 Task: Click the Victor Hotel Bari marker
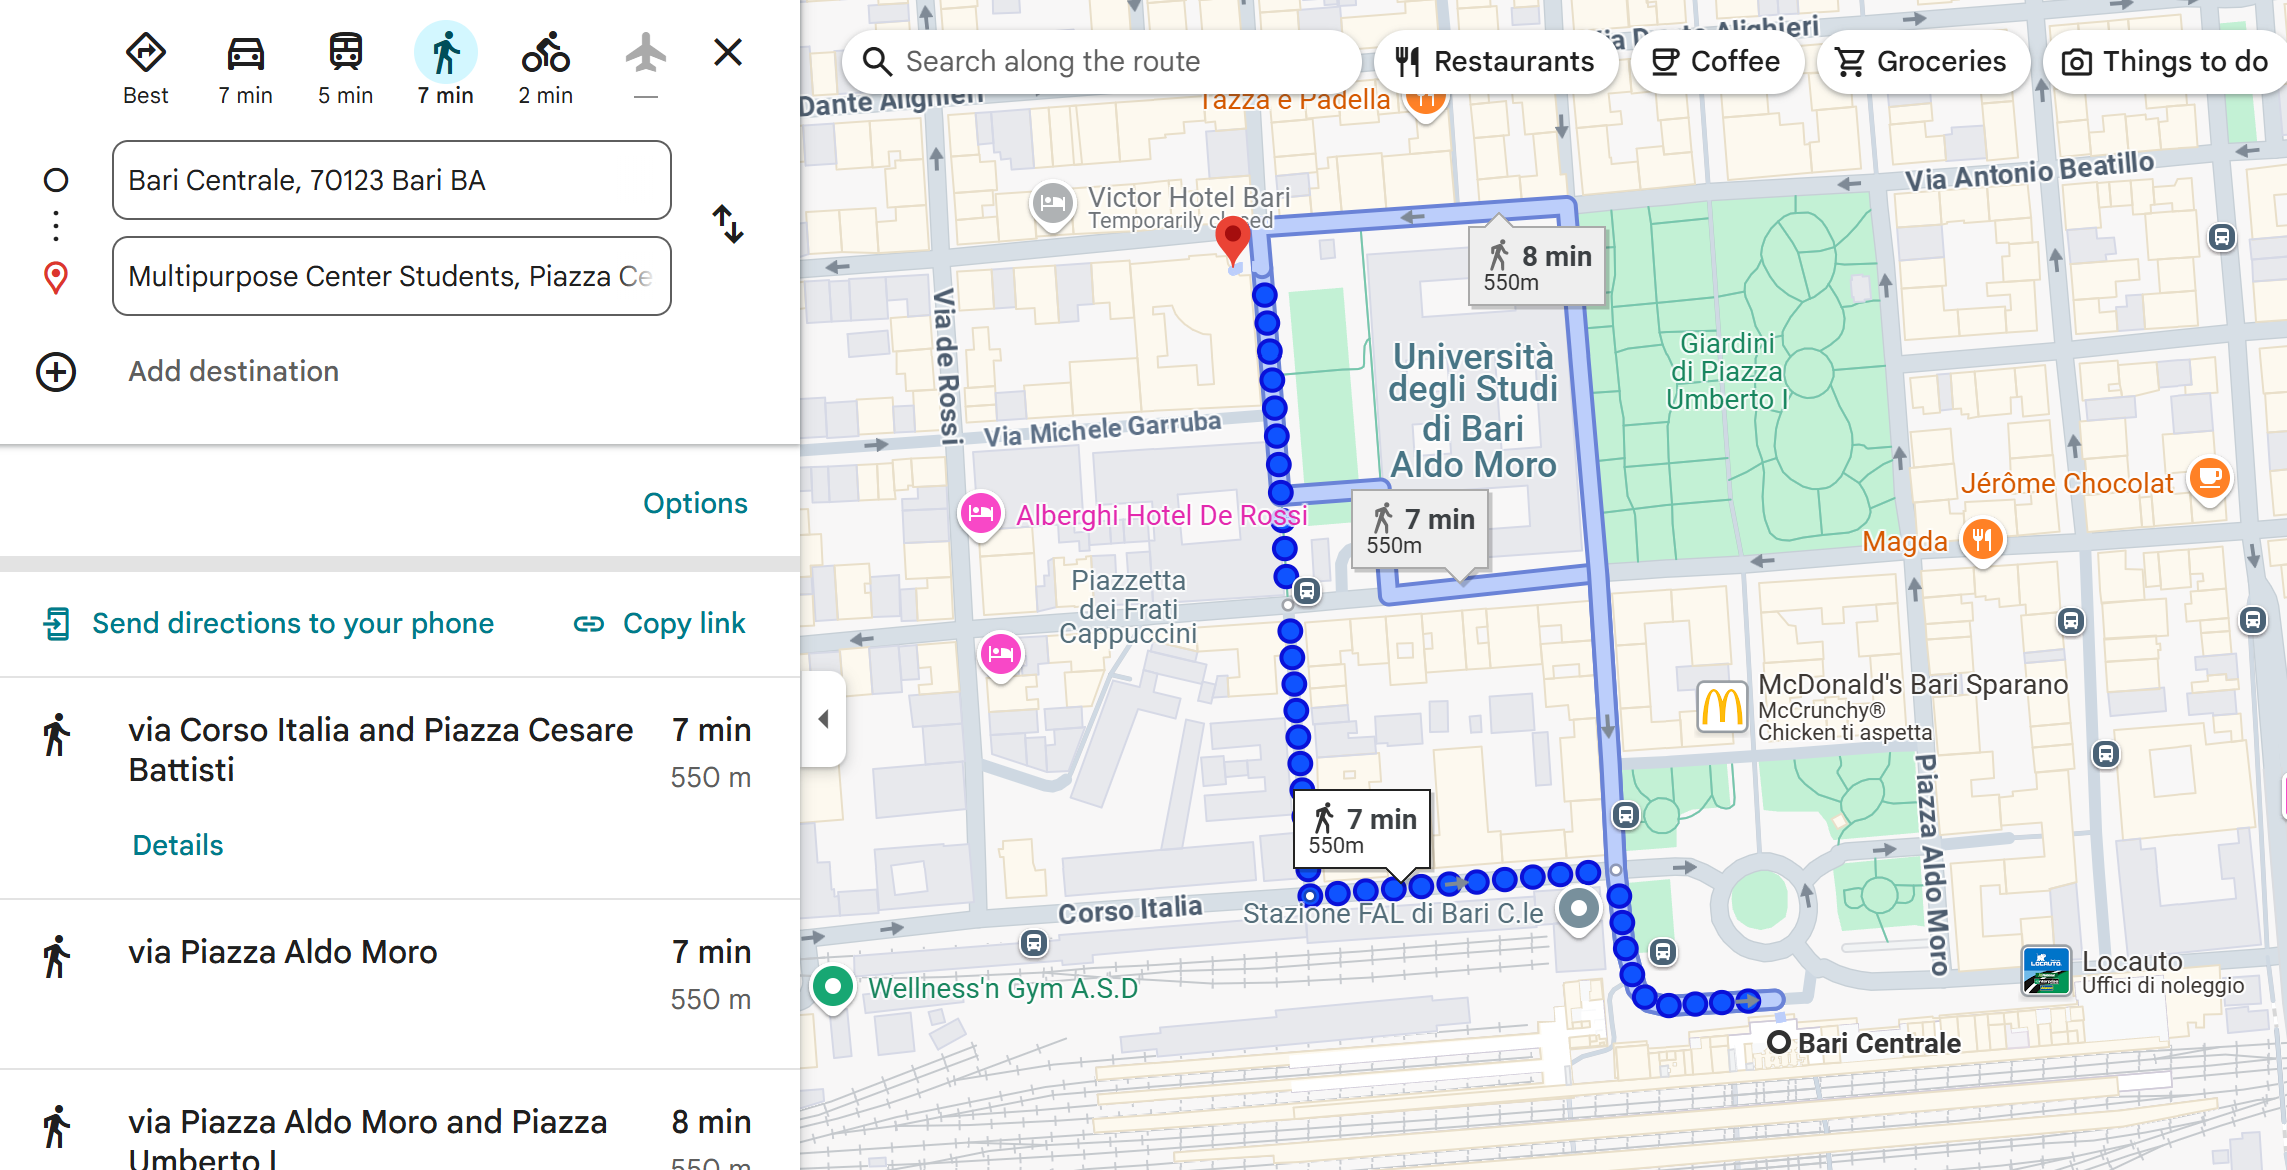click(1052, 205)
